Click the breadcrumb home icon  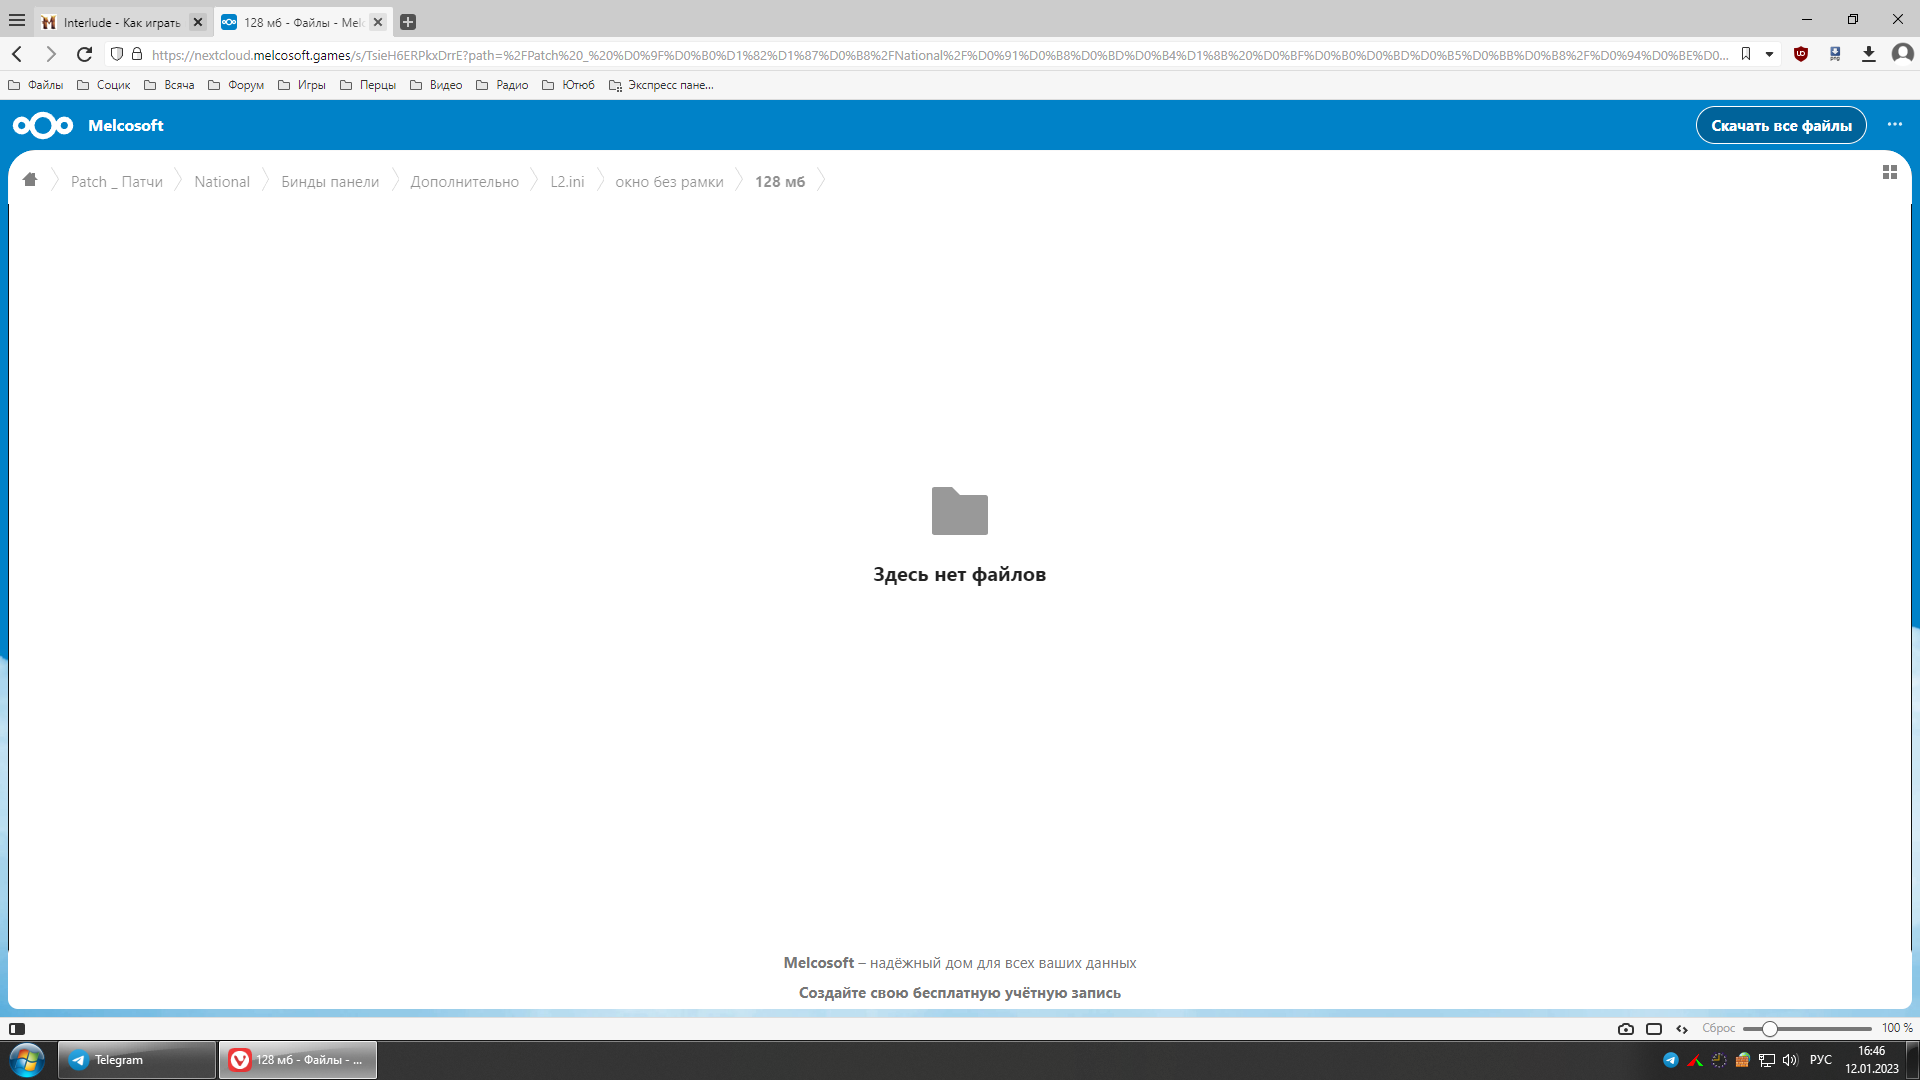(x=30, y=180)
